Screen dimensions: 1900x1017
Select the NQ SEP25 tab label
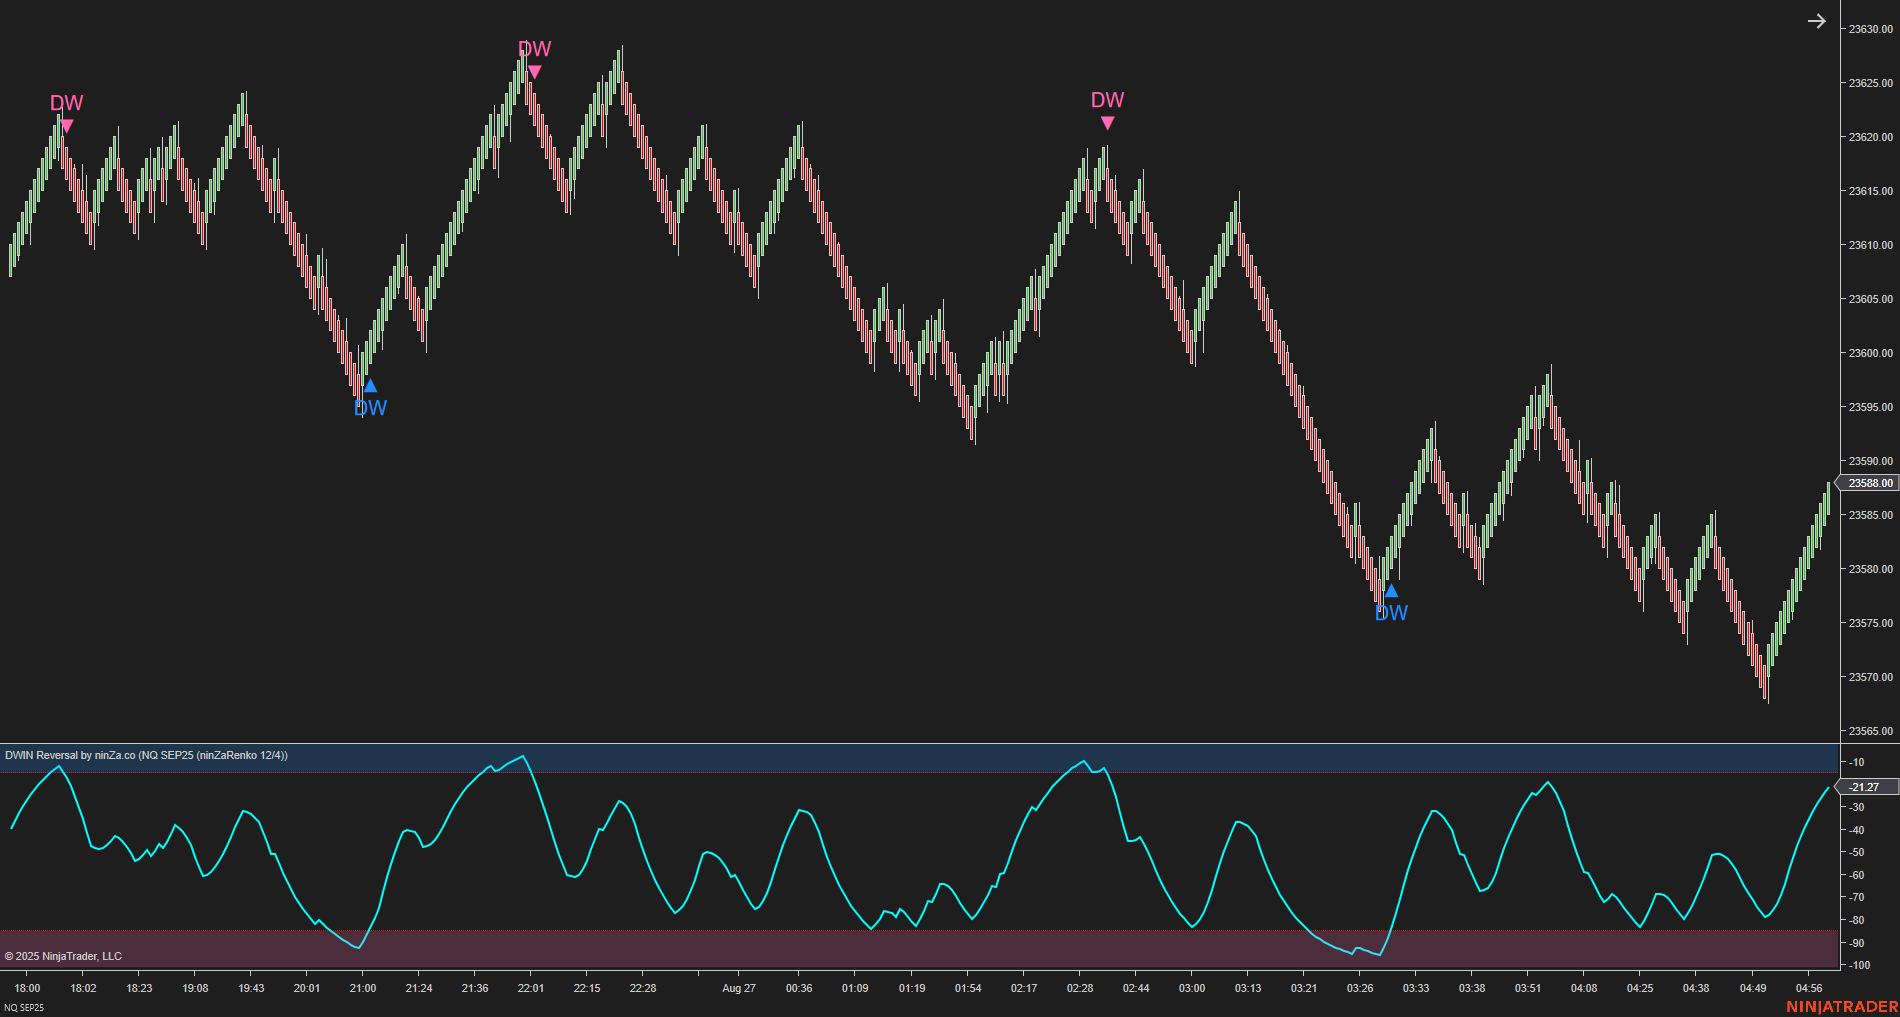[x=22, y=1007]
